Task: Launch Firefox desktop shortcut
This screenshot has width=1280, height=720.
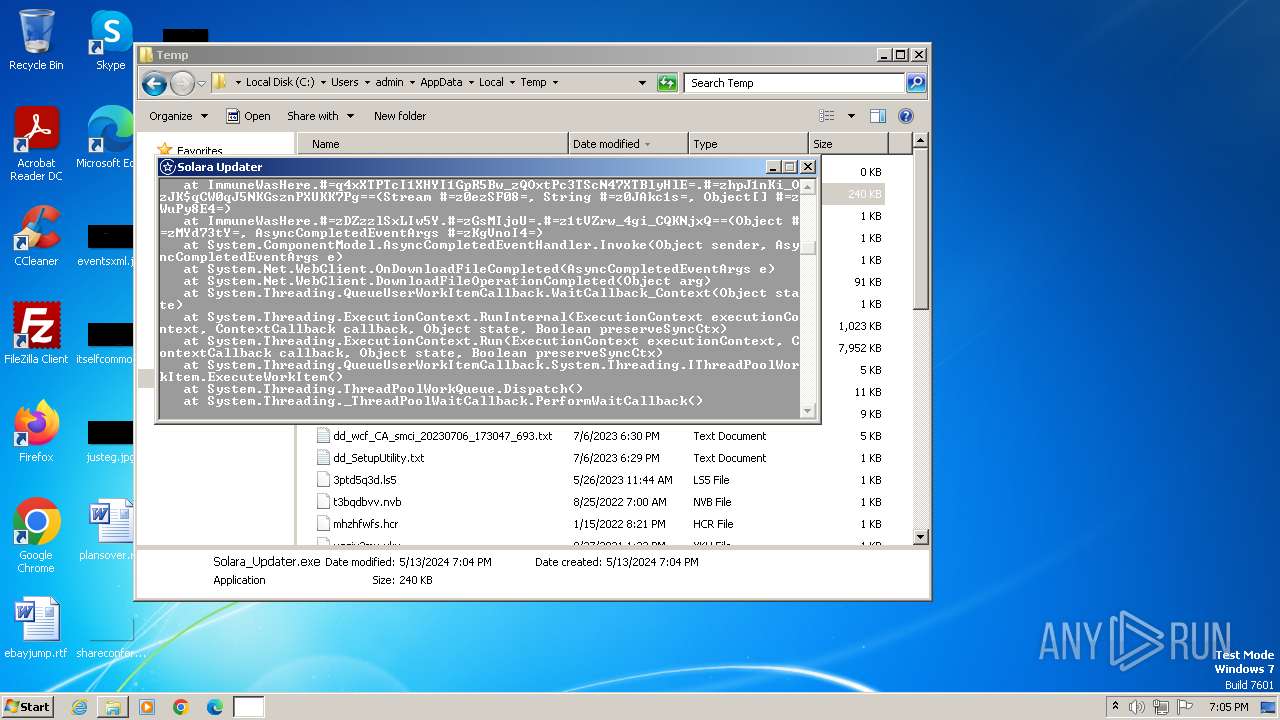Action: click(x=36, y=431)
